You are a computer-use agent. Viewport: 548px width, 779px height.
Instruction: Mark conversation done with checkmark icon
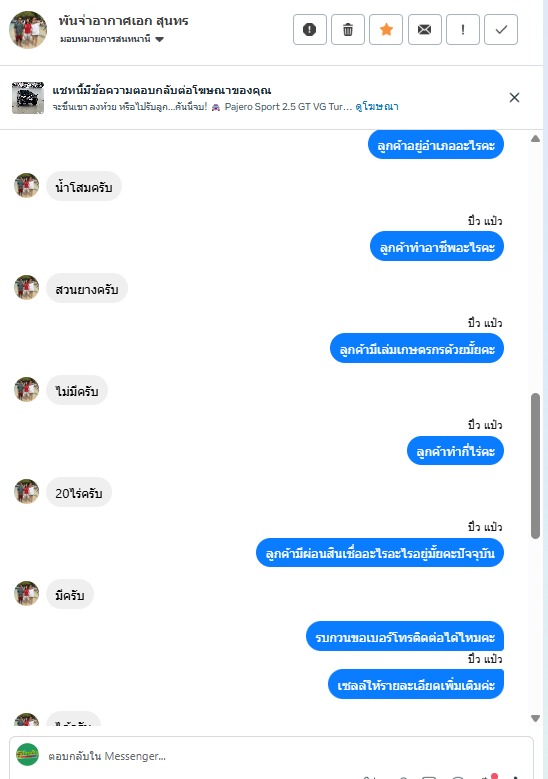(x=501, y=30)
